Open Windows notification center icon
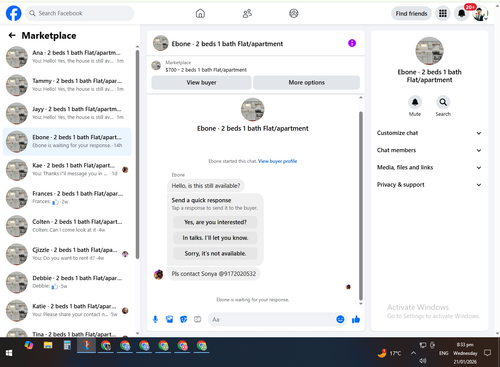500x367 pixels. [x=488, y=353]
